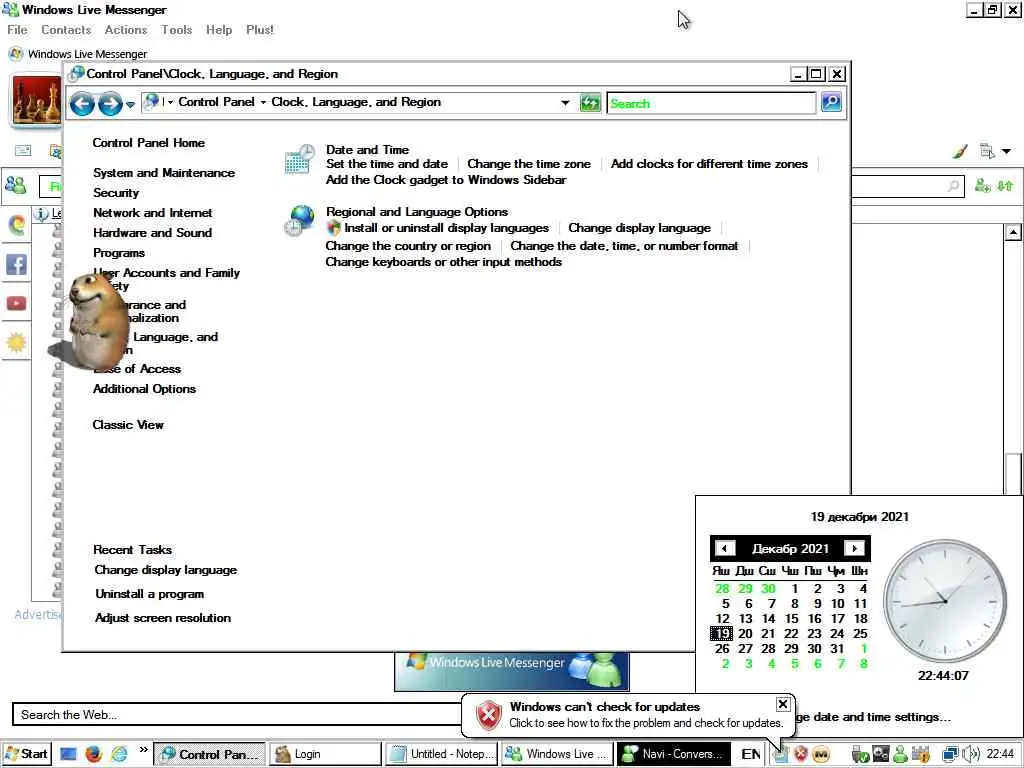Screen dimensions: 1024x768
Task: Click the show desktop quick launch icon
Action: coord(68,754)
